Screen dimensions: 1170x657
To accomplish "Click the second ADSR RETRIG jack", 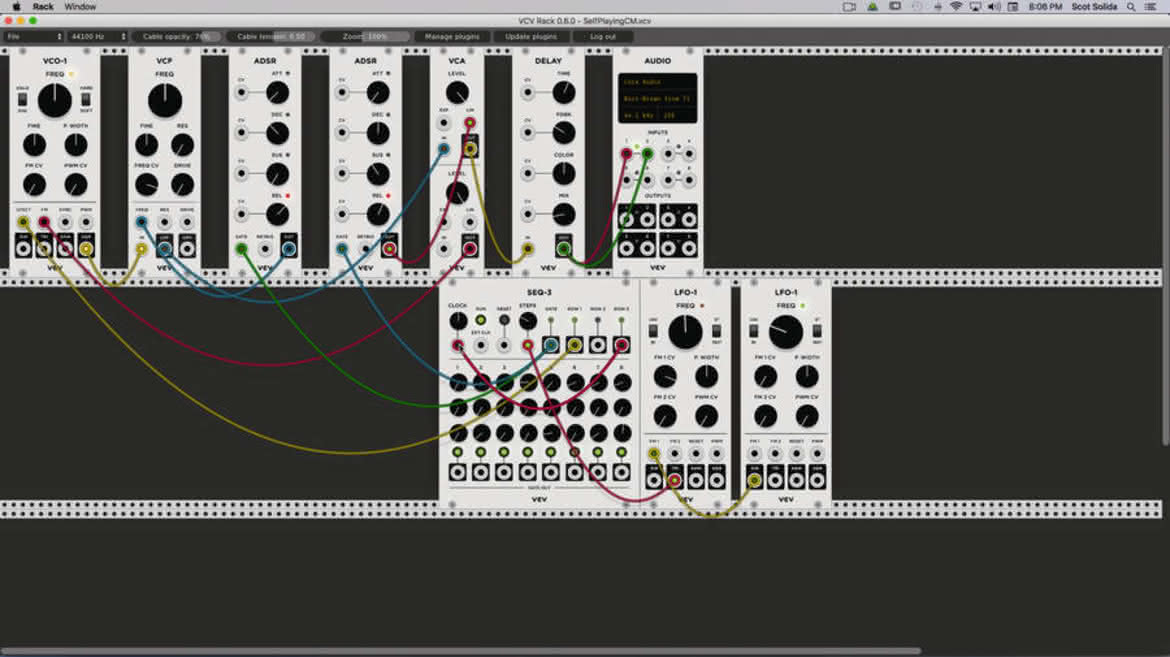I will click(x=366, y=249).
